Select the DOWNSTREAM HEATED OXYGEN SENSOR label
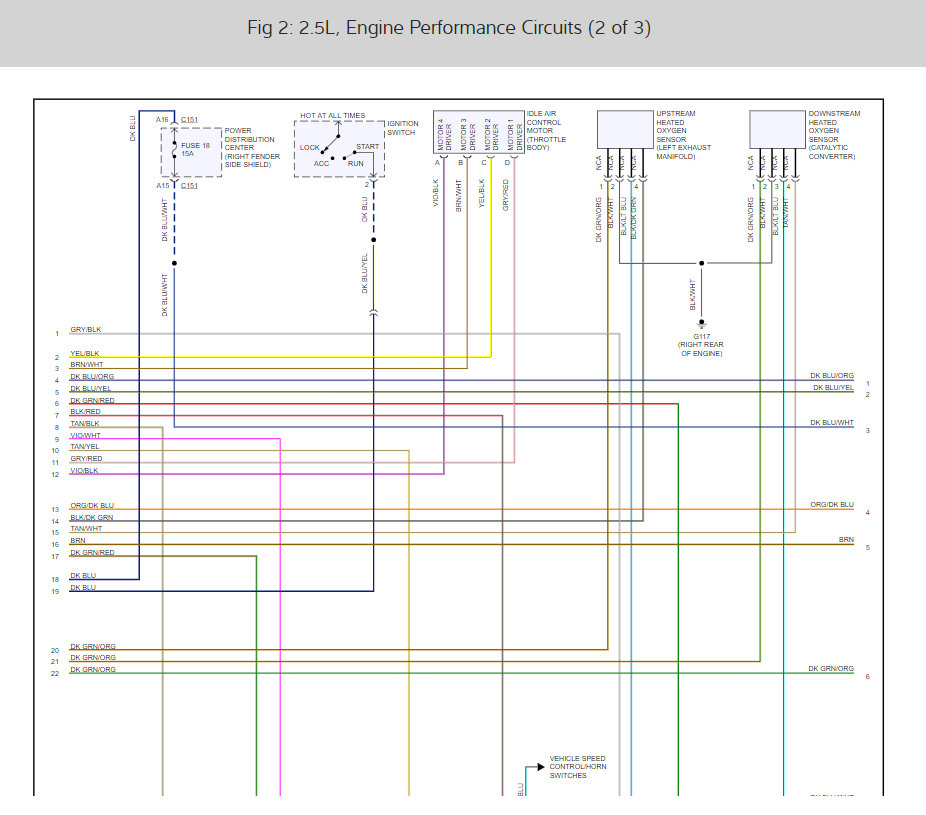Image resolution: width=926 pixels, height=815 pixels. tap(834, 135)
